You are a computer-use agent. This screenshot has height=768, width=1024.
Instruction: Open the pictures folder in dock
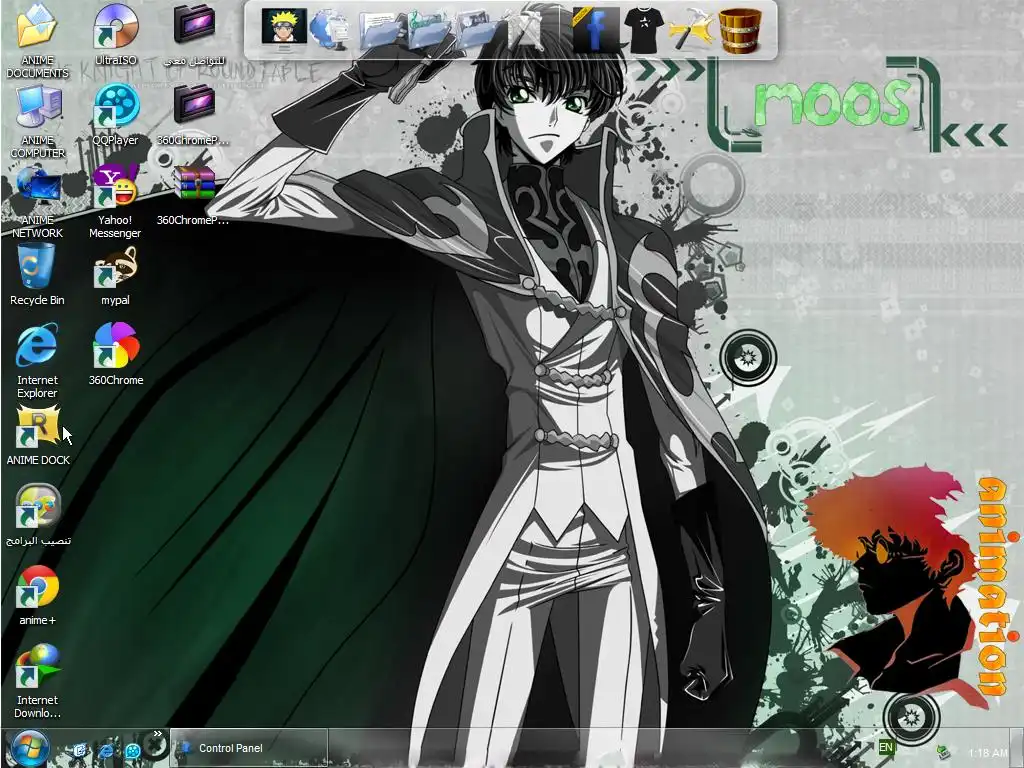point(477,30)
